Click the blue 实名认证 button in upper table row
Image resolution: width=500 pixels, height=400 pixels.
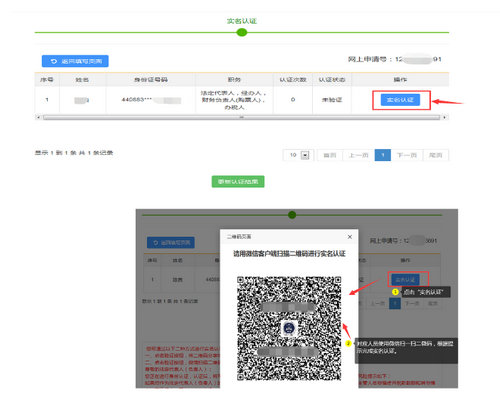(x=400, y=100)
